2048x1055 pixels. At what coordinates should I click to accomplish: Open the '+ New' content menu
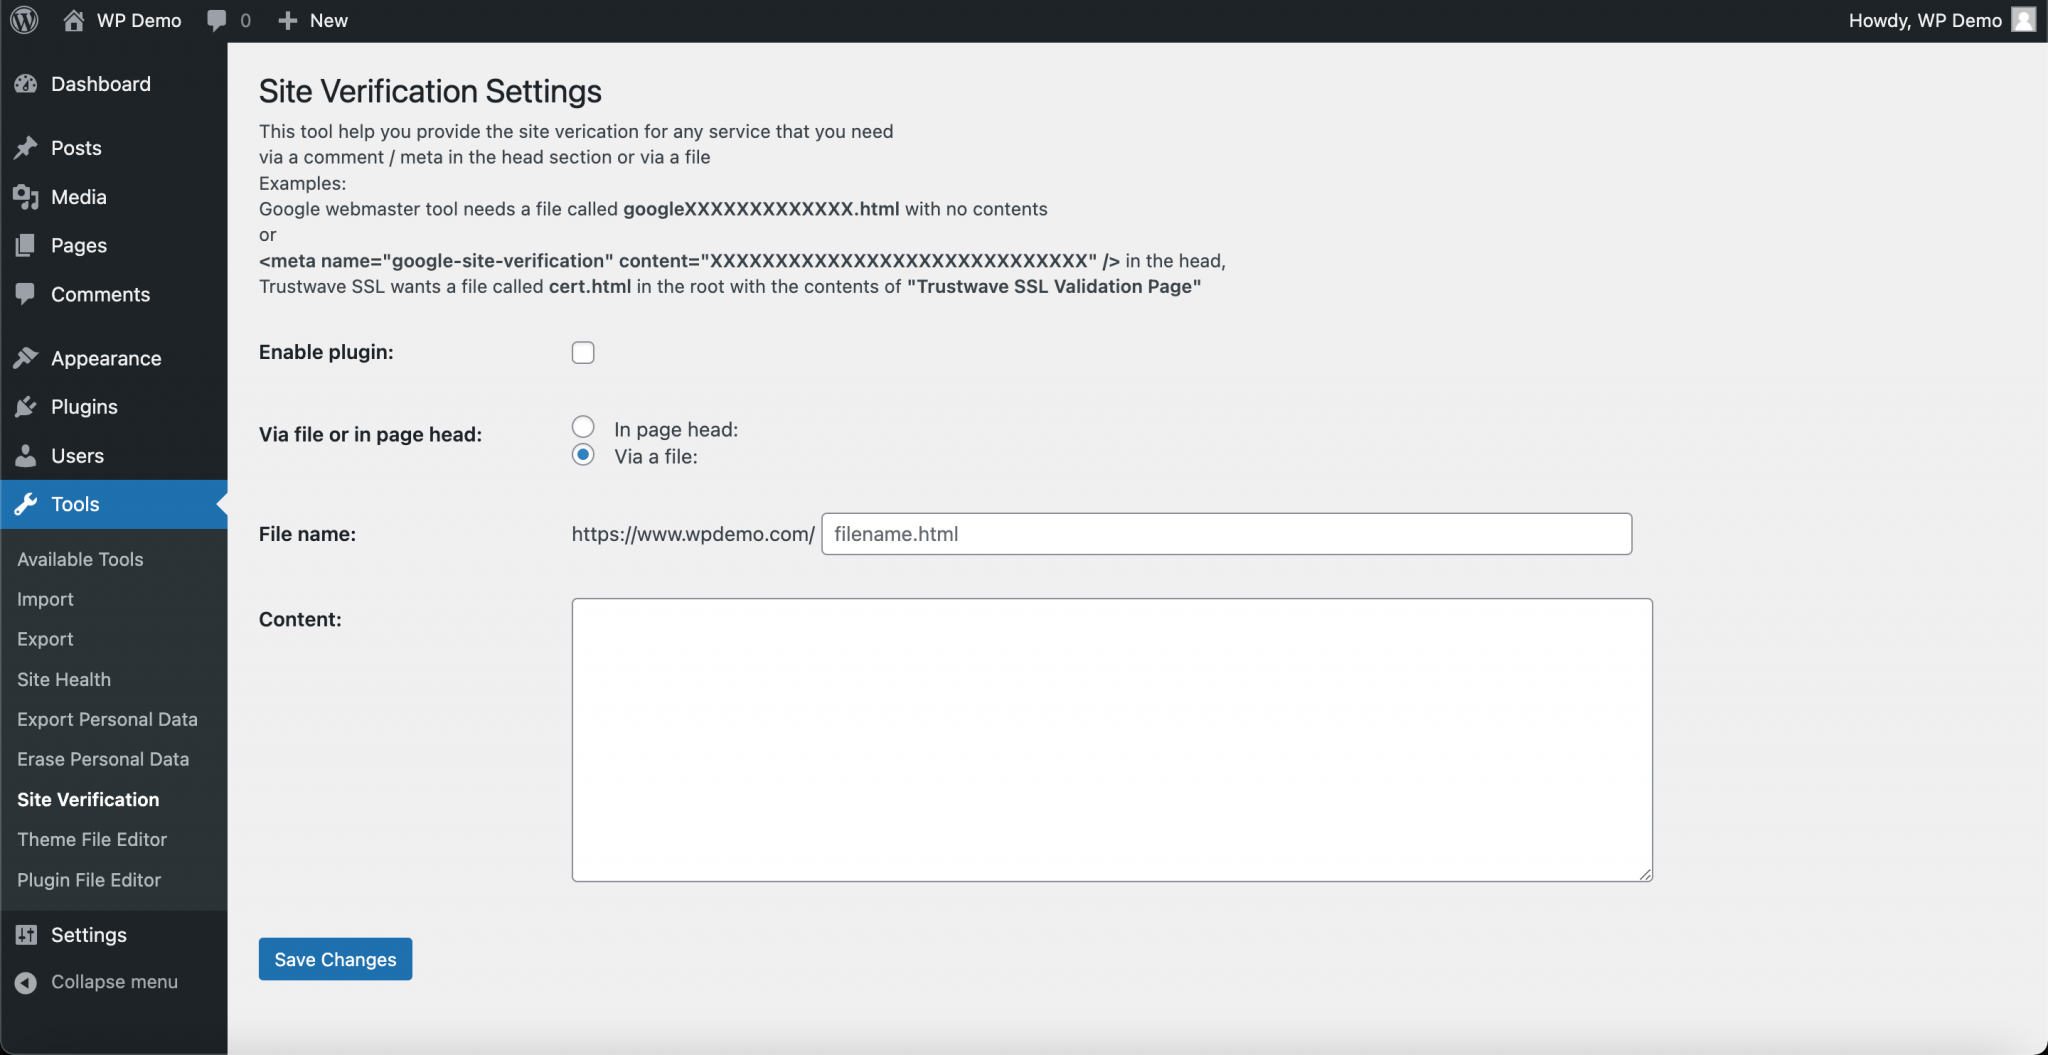[312, 19]
